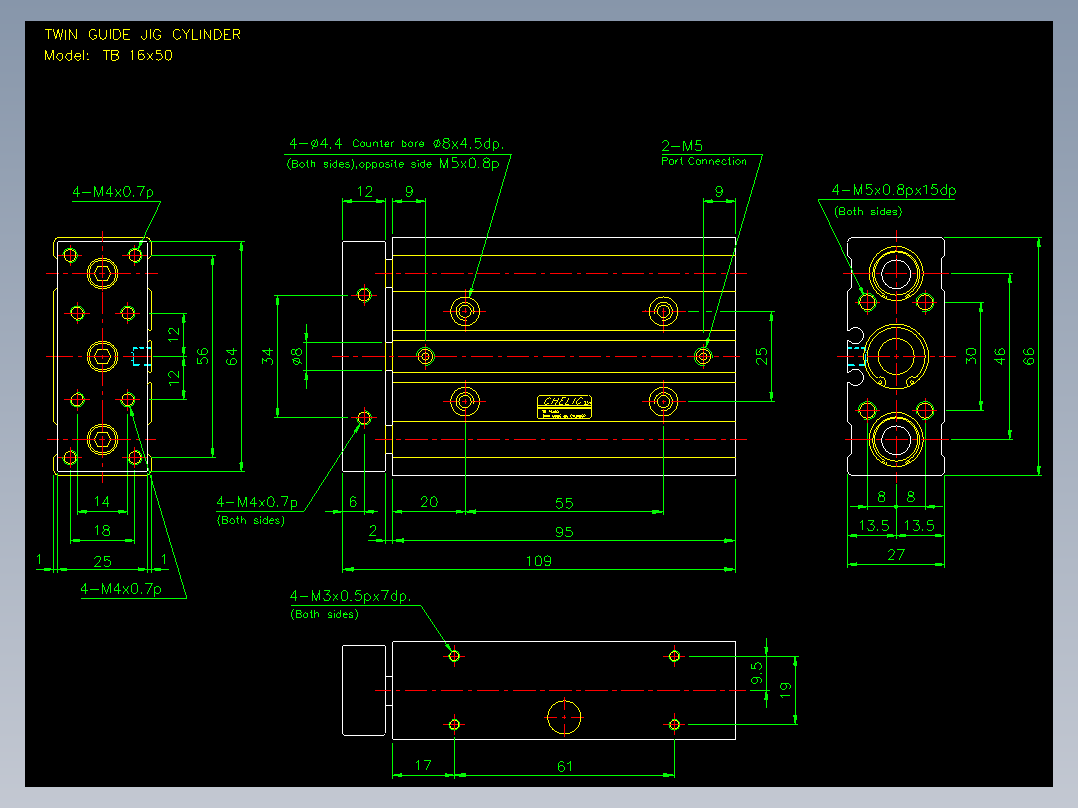Viewport: 1078px width, 808px height.
Task: Click the '4-M5x0.8px15dp' thread callout
Action: click(894, 190)
